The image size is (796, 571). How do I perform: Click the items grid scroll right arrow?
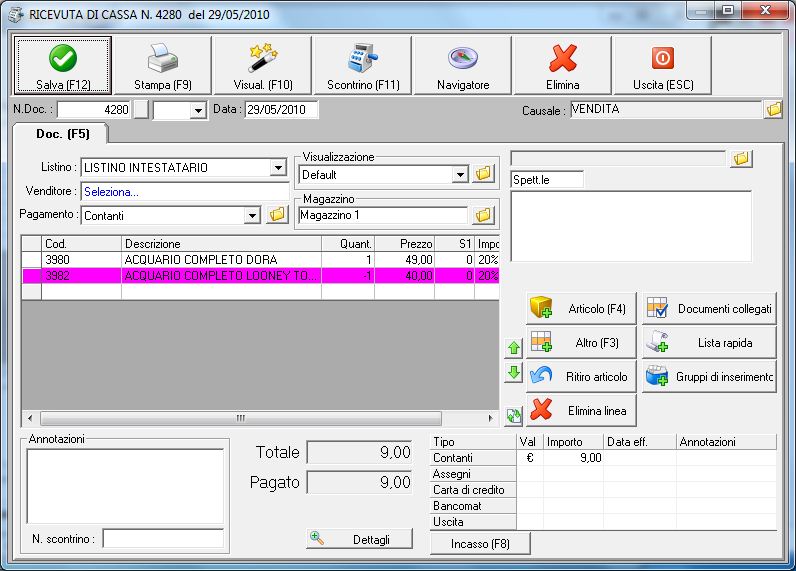pyautogui.click(x=490, y=418)
